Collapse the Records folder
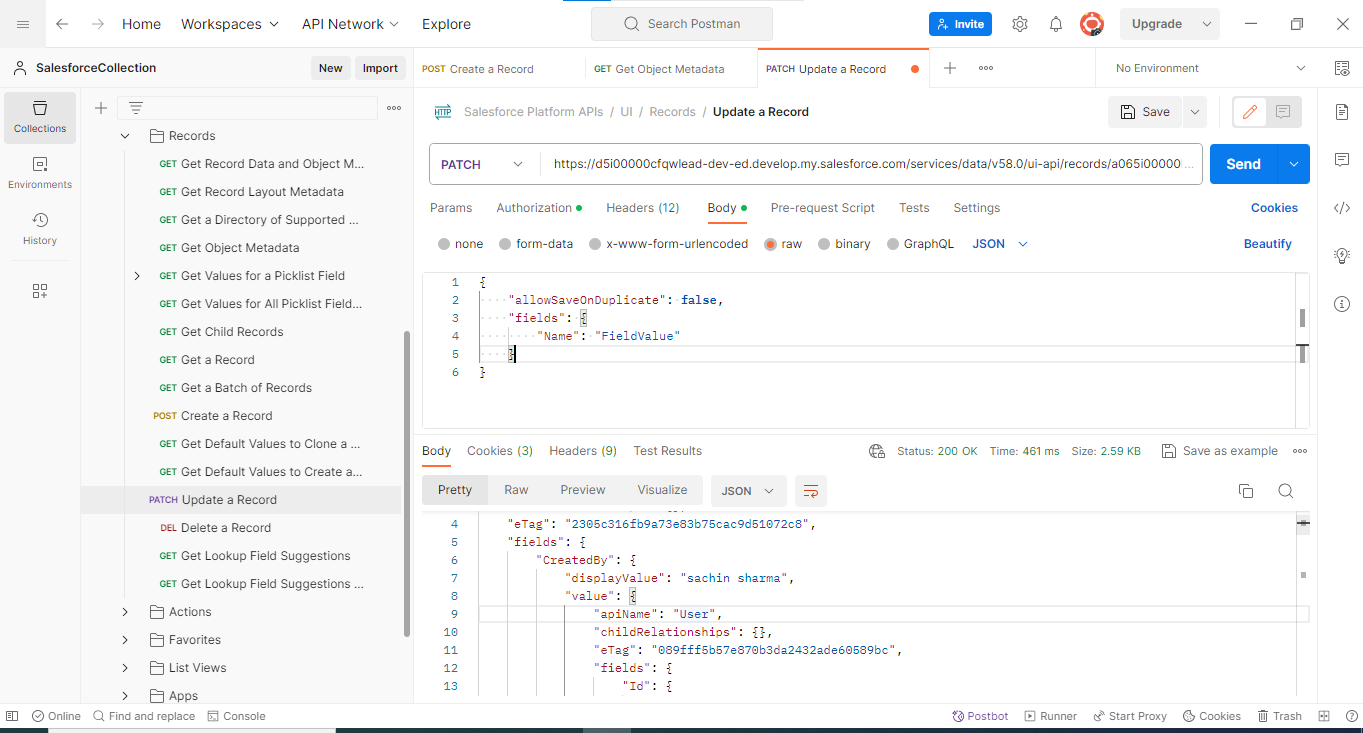This screenshot has height=733, width=1363. pyautogui.click(x=125, y=136)
